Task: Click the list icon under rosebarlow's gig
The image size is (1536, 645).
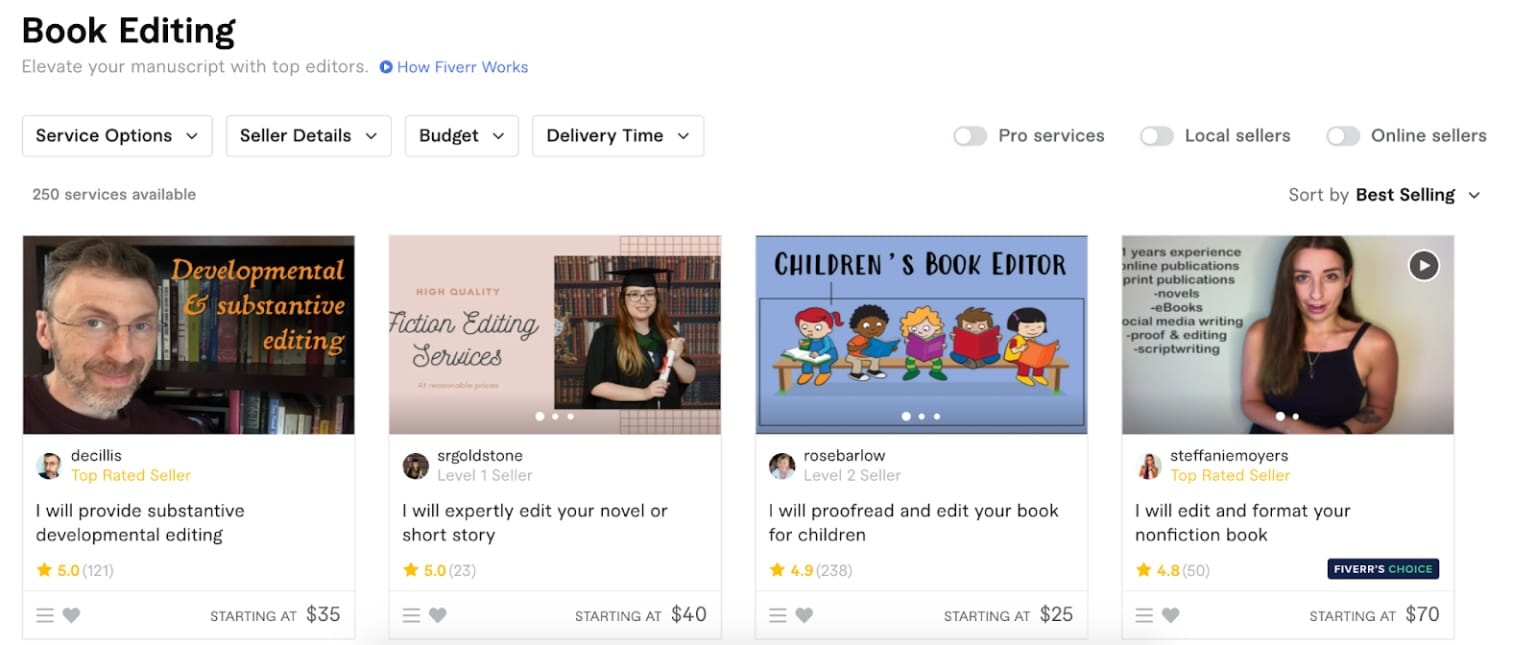Action: [x=777, y=616]
